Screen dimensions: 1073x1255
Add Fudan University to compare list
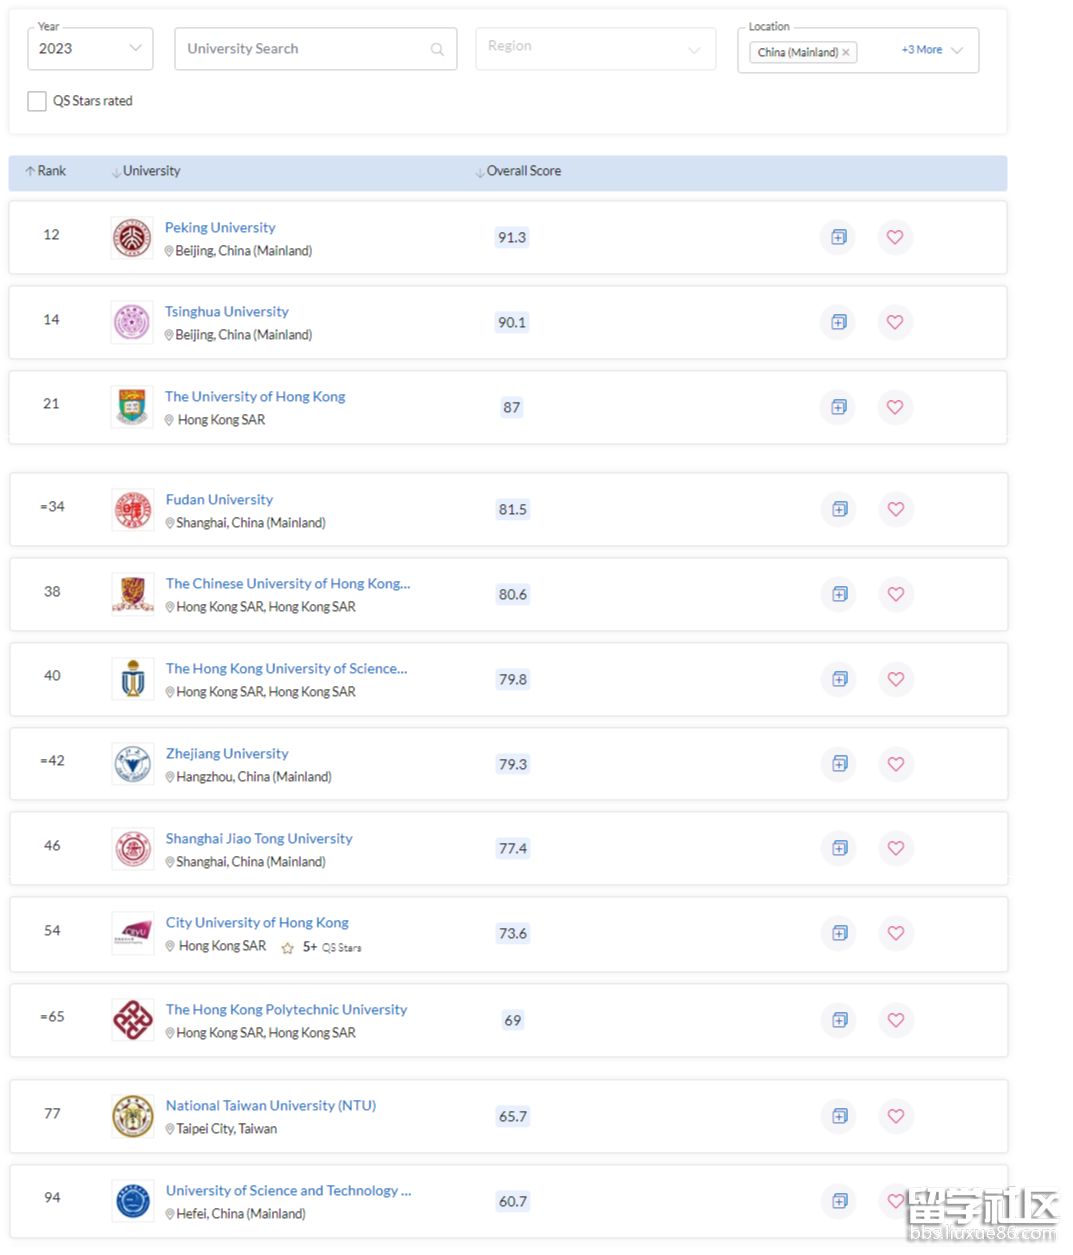[840, 509]
